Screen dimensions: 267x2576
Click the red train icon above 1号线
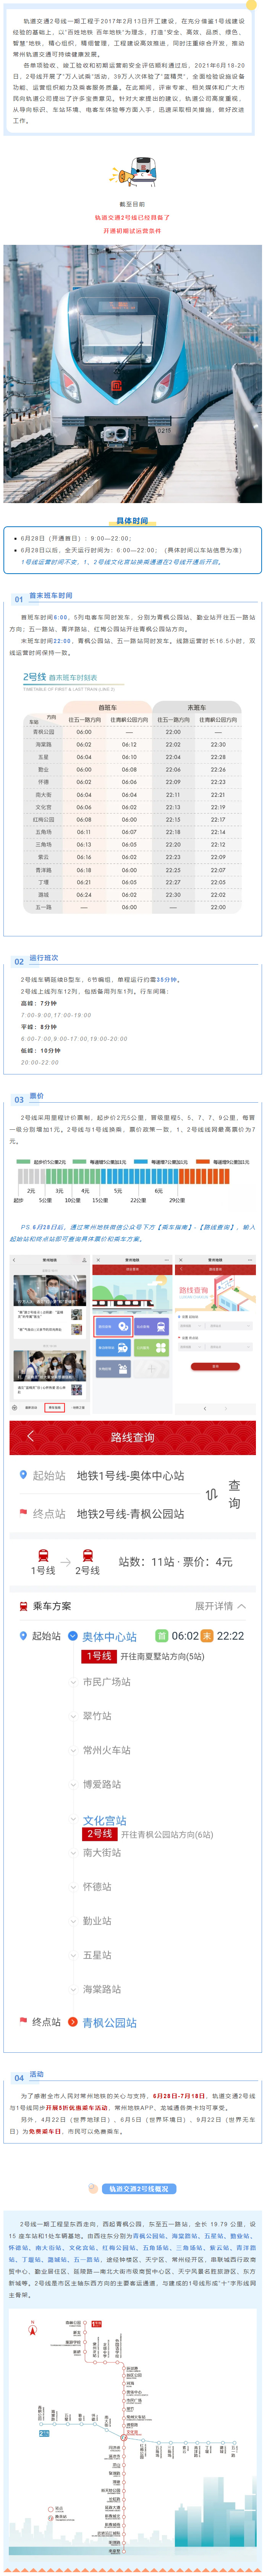tap(43, 1556)
